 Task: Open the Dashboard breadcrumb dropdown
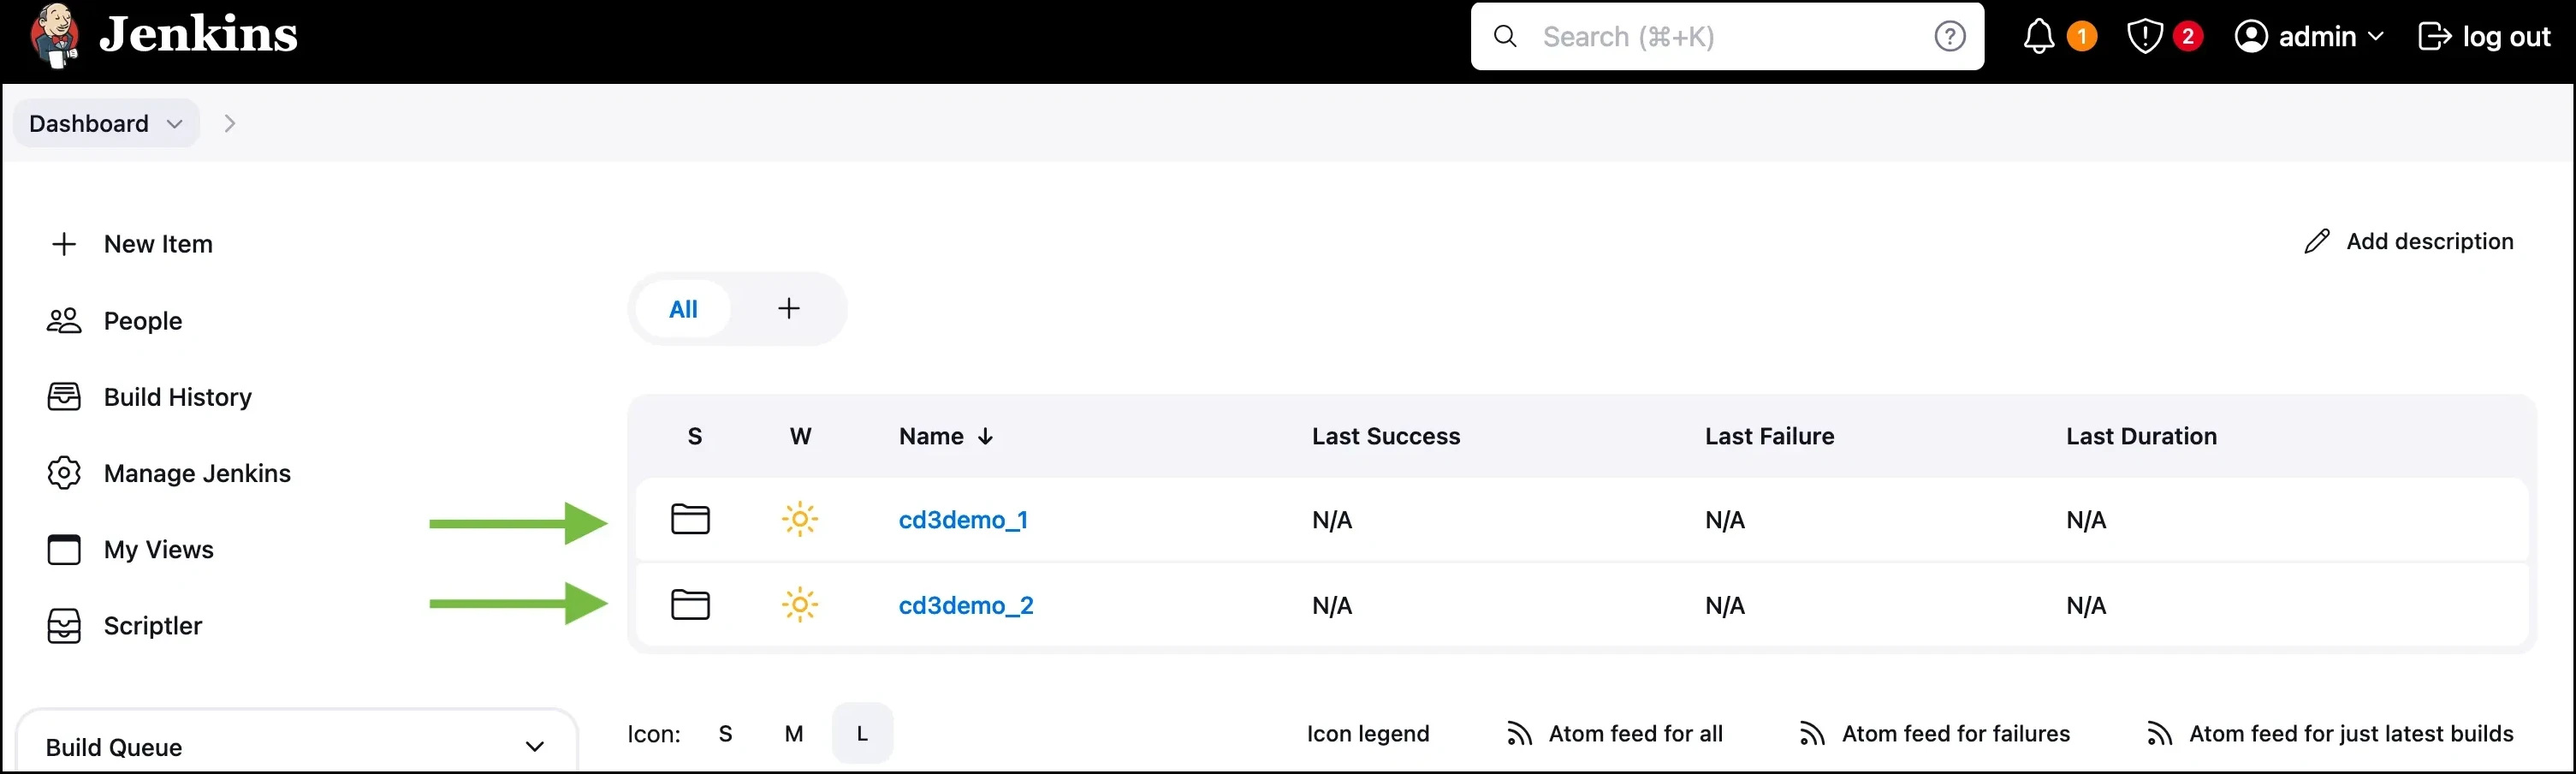(175, 124)
